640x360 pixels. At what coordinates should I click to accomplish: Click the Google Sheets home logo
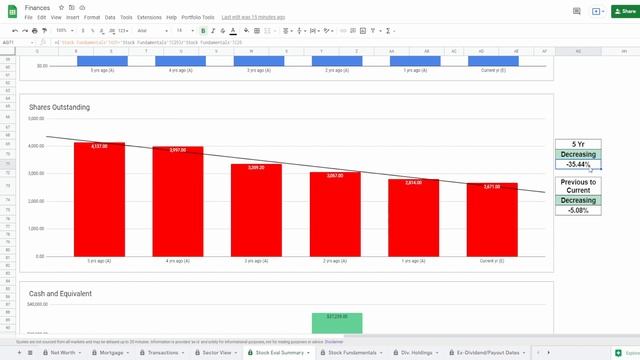point(12,11)
